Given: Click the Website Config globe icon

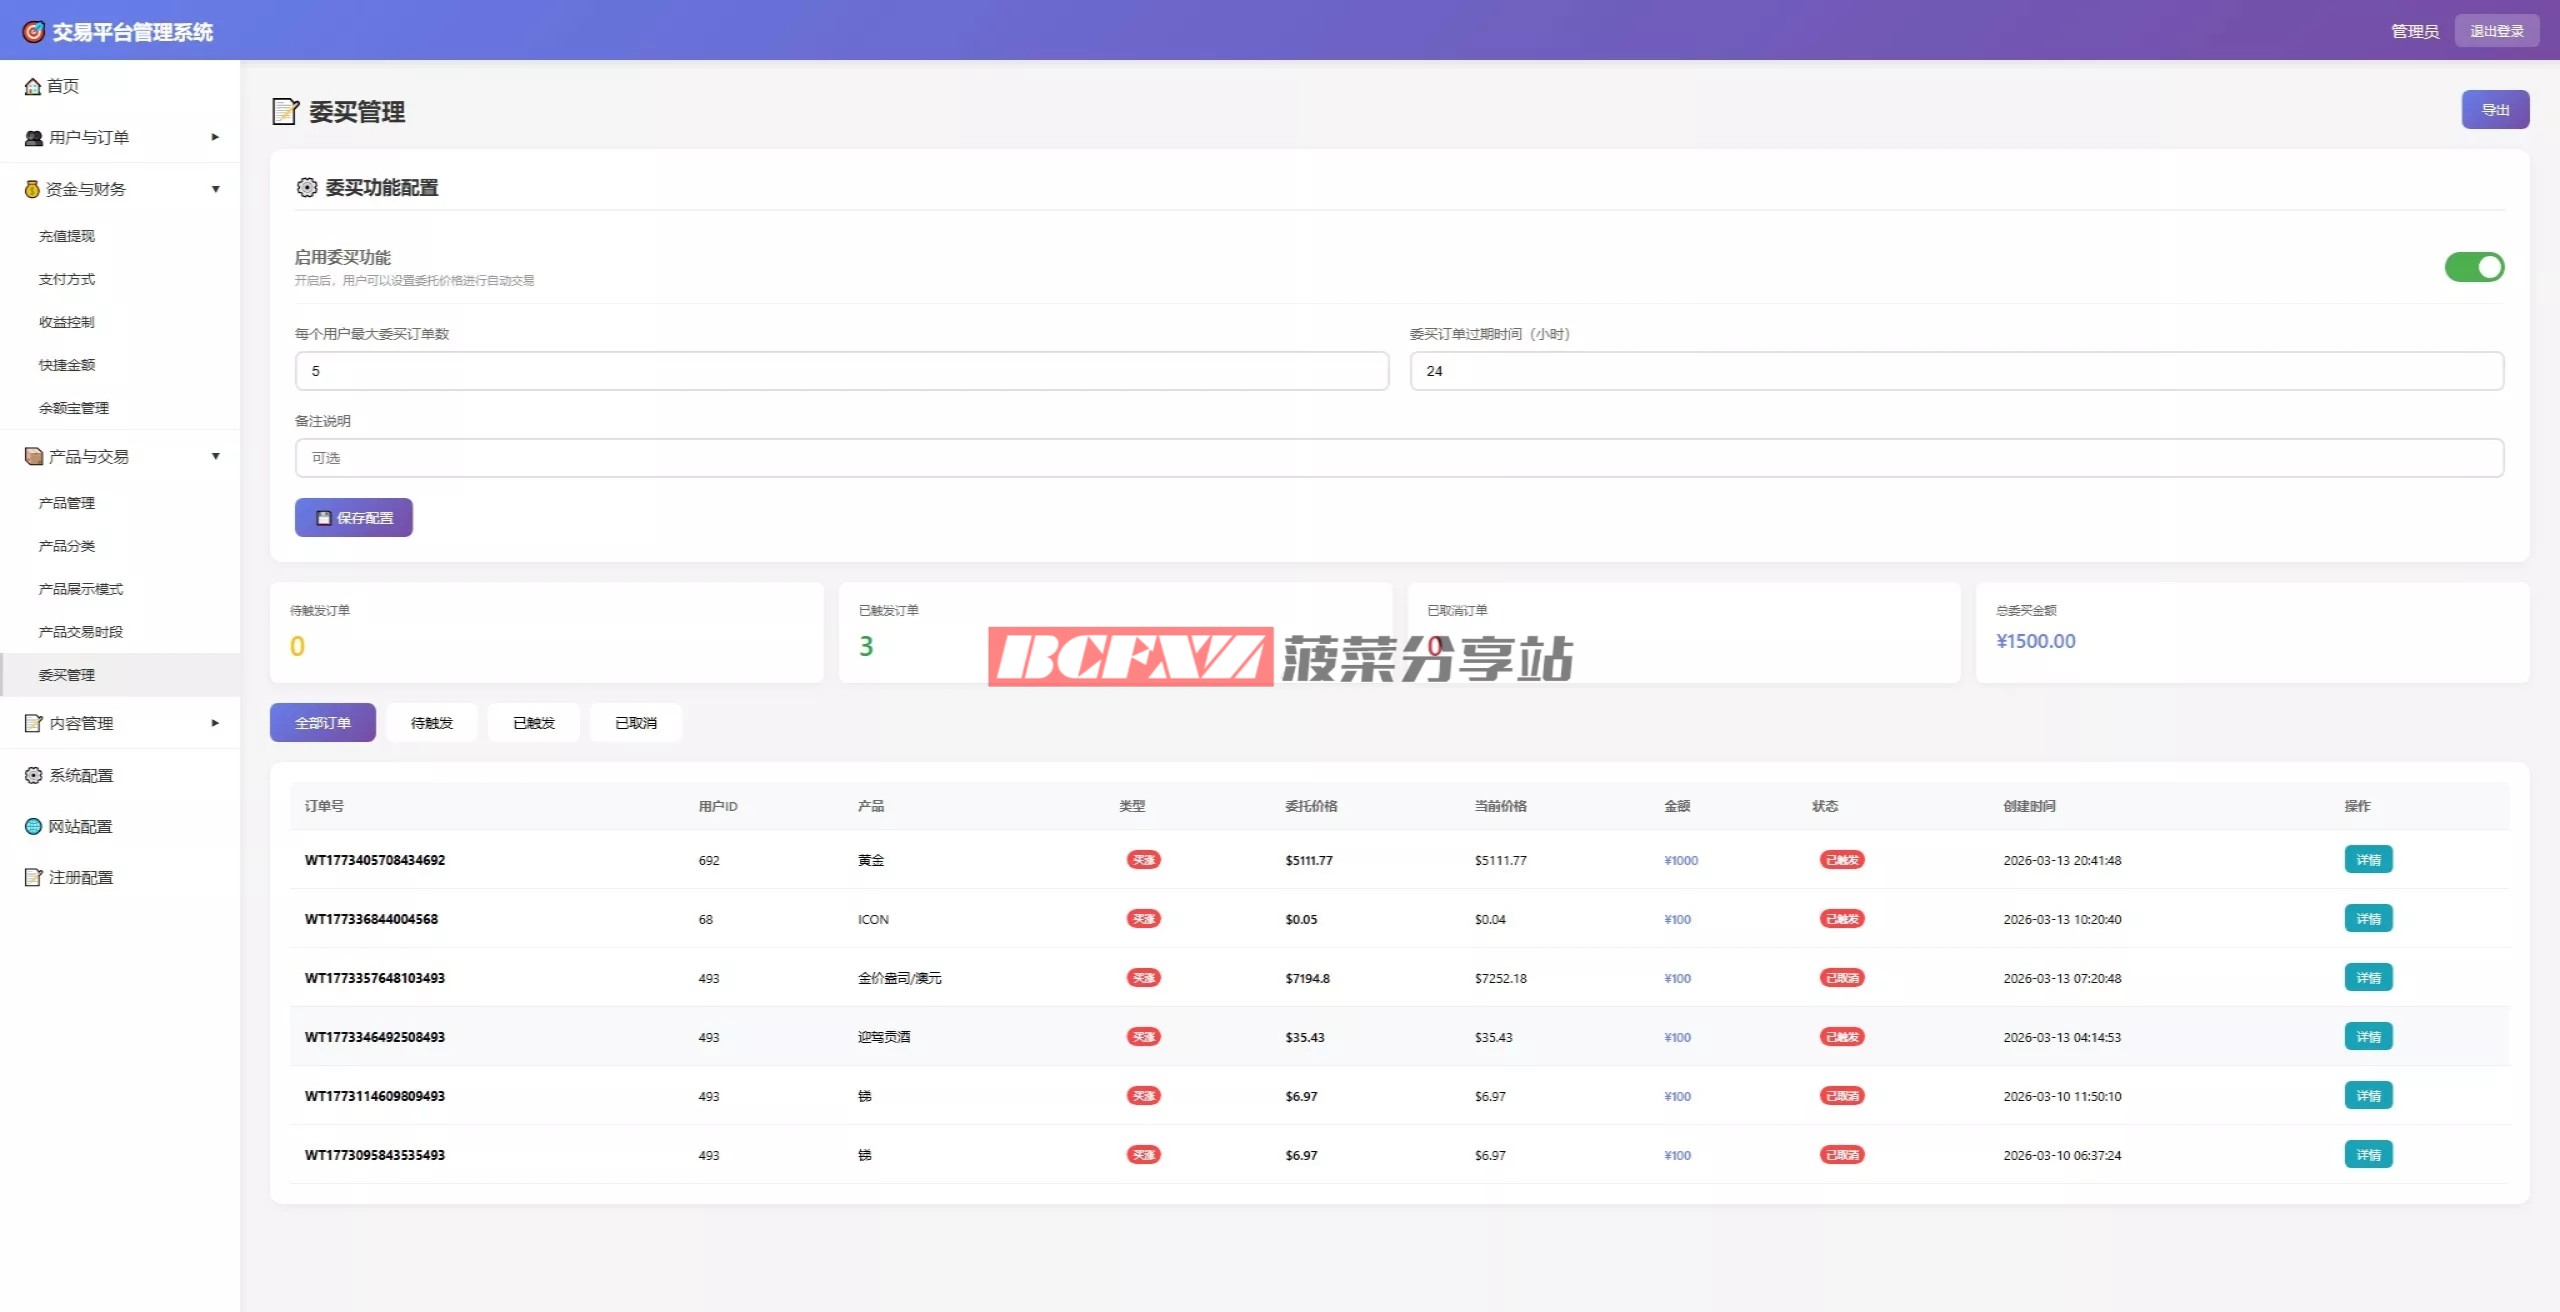Looking at the screenshot, I should click(33, 826).
